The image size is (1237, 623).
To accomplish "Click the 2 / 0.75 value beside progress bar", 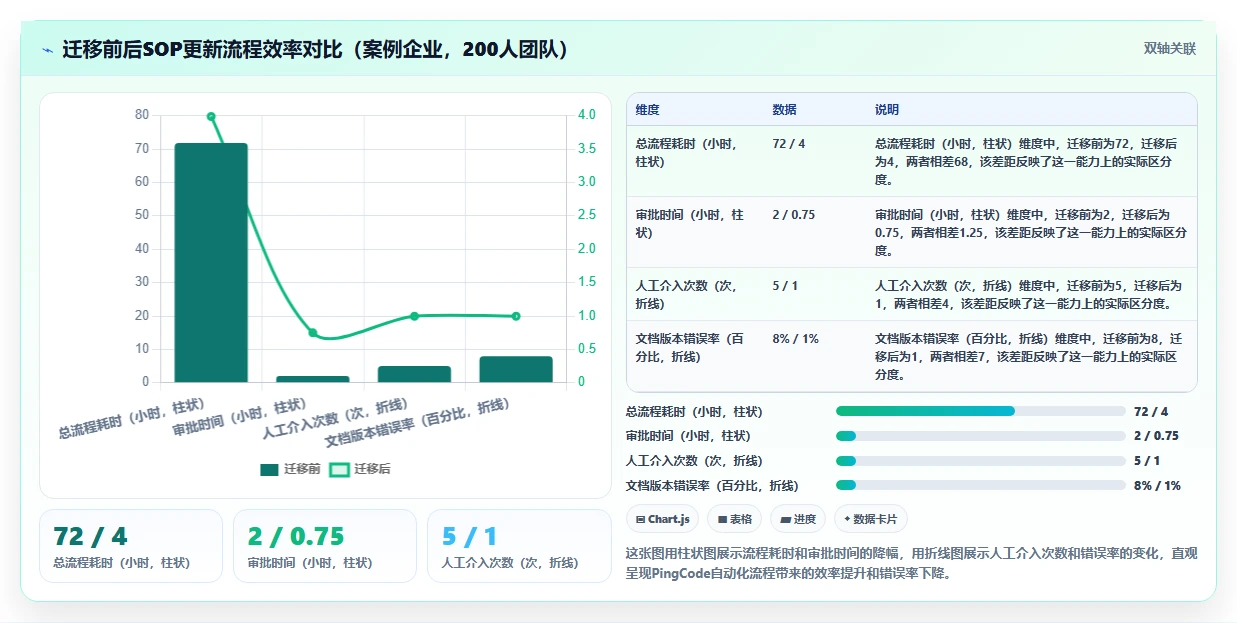I will point(1157,436).
